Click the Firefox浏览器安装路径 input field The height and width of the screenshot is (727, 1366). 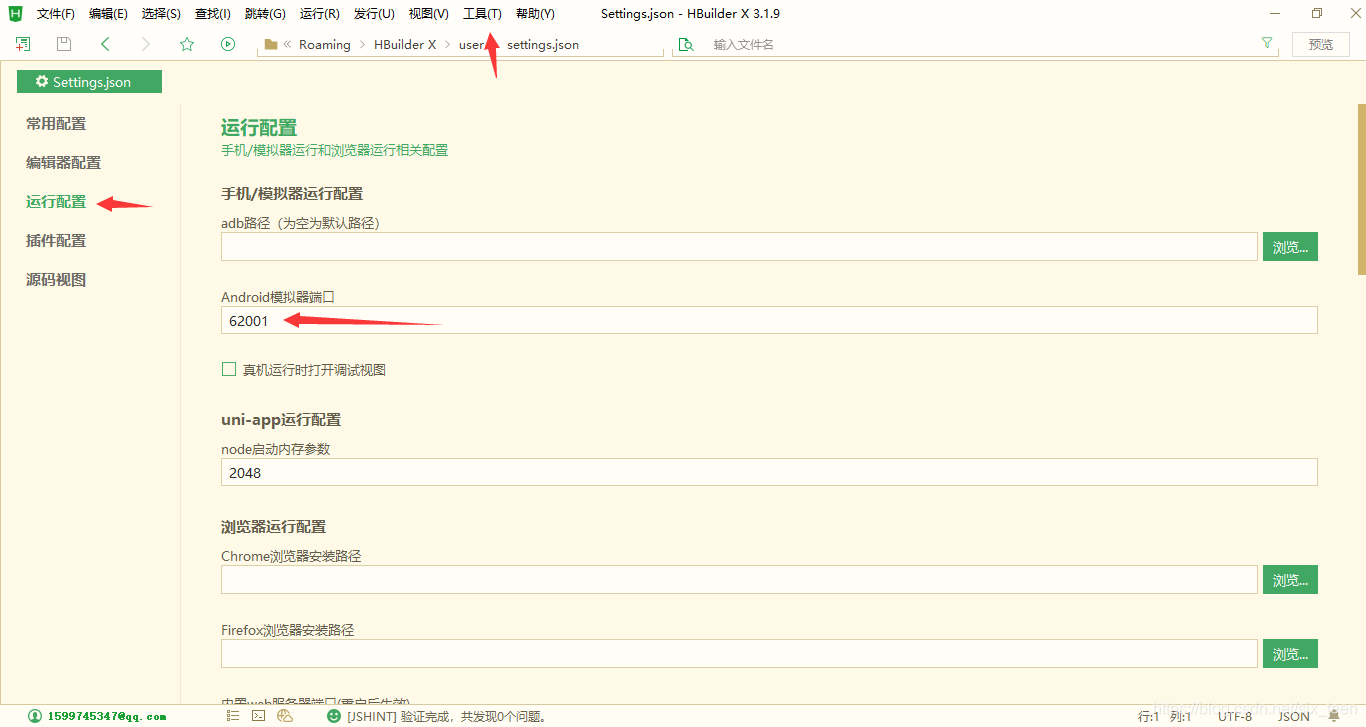739,654
